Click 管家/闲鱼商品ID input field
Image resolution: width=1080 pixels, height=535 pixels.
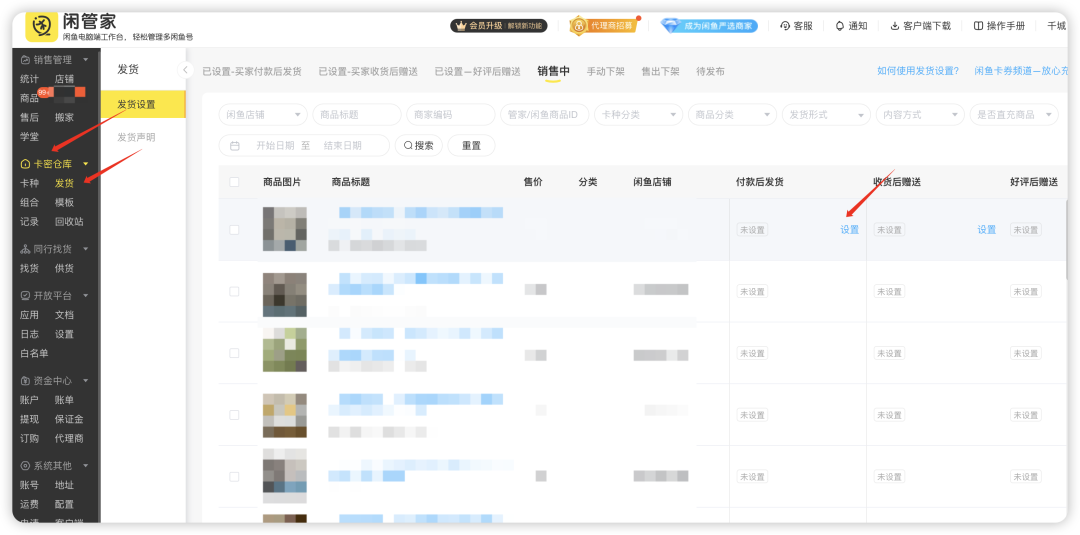click(x=545, y=114)
